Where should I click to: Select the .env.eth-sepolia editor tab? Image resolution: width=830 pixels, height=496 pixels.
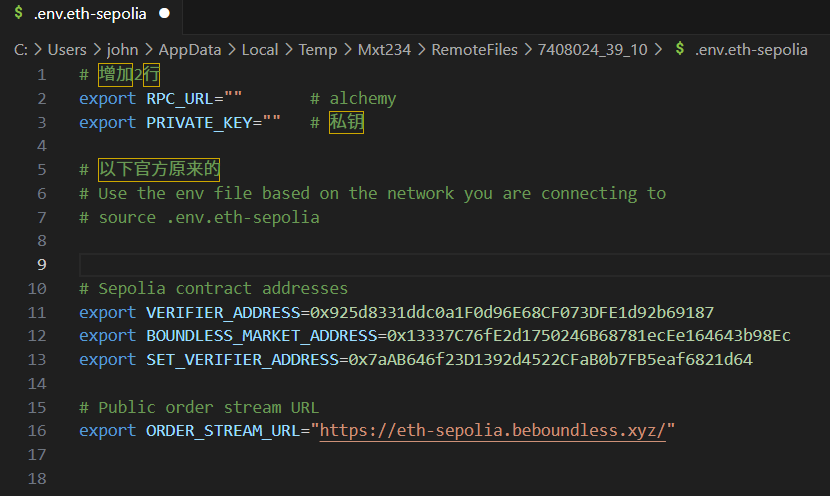[92, 14]
